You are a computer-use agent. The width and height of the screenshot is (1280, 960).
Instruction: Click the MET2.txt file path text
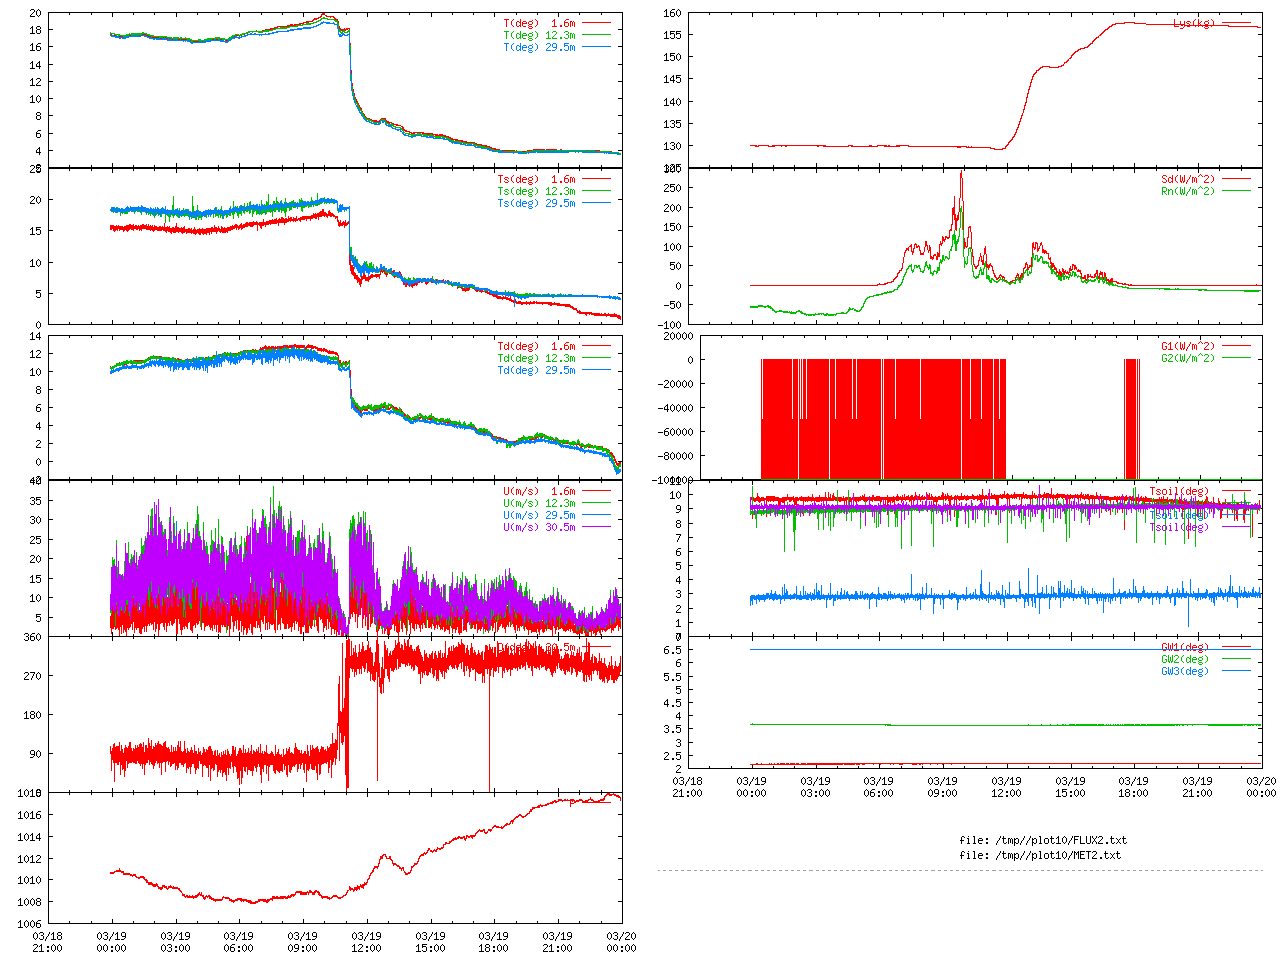click(x=1040, y=855)
